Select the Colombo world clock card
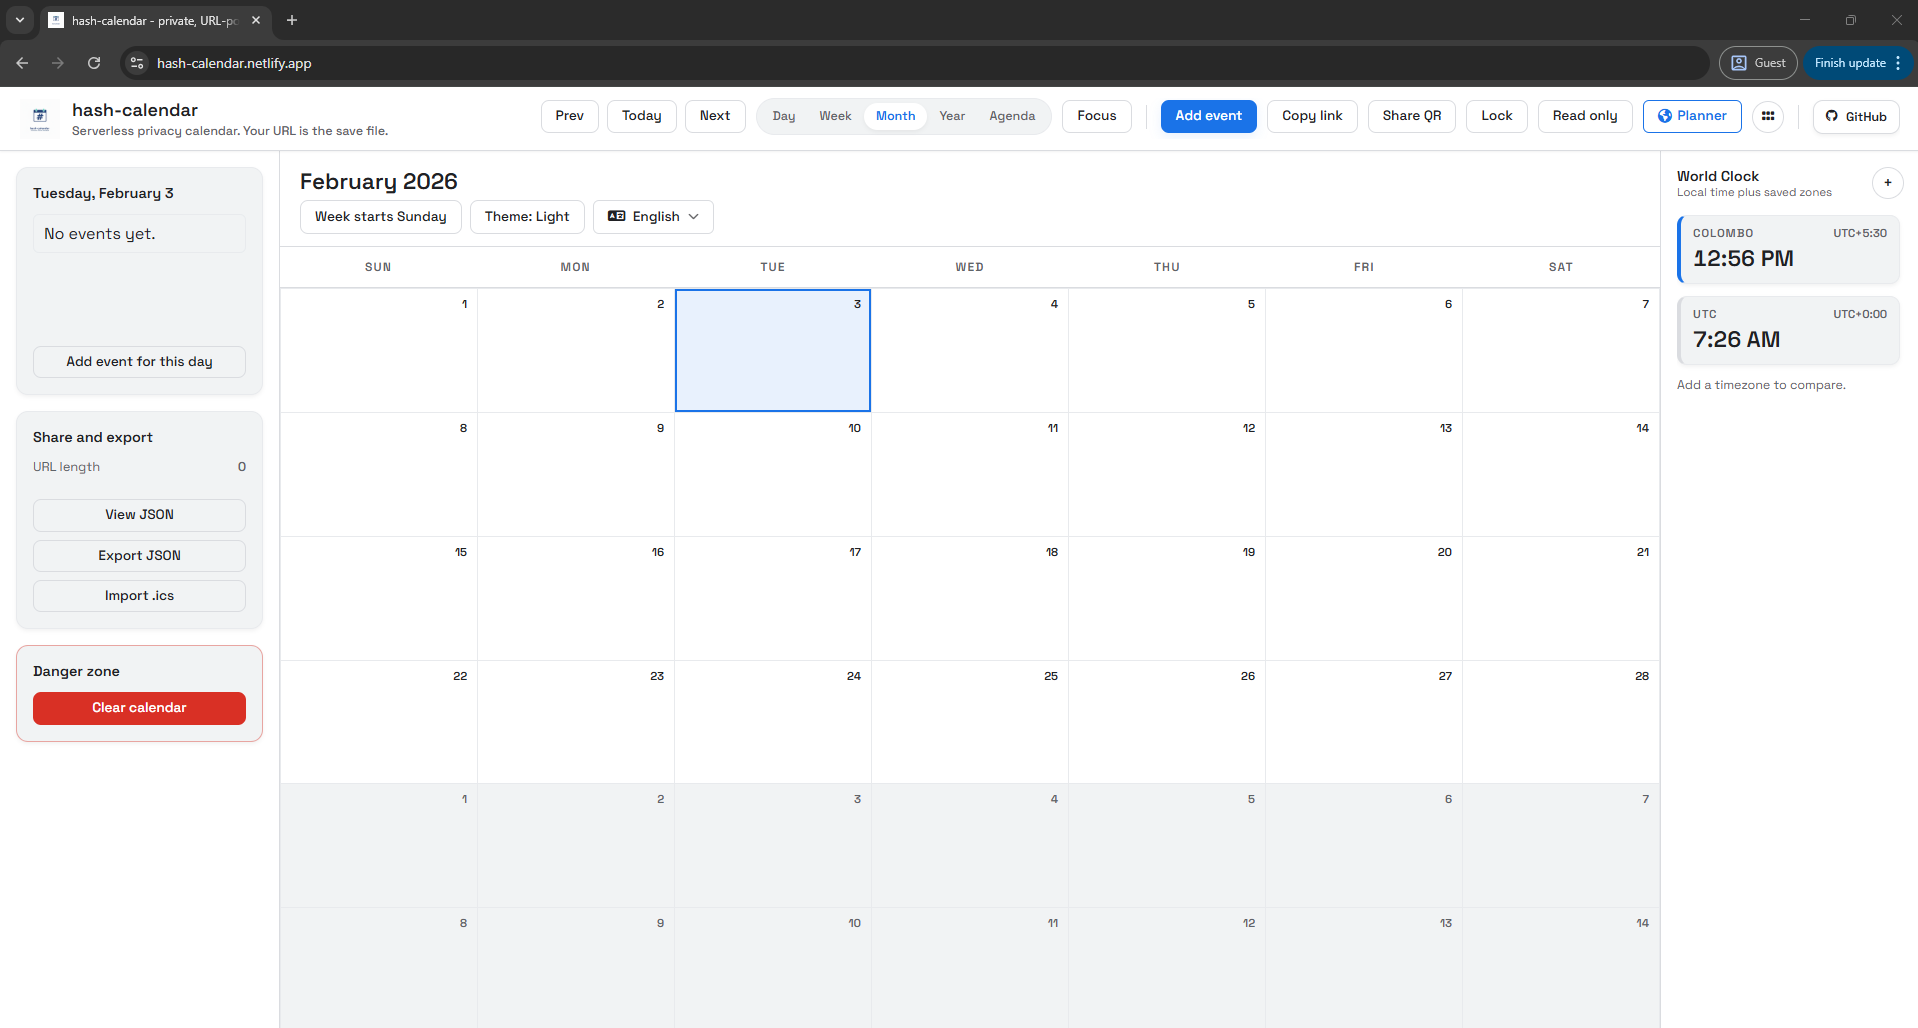 [x=1788, y=248]
